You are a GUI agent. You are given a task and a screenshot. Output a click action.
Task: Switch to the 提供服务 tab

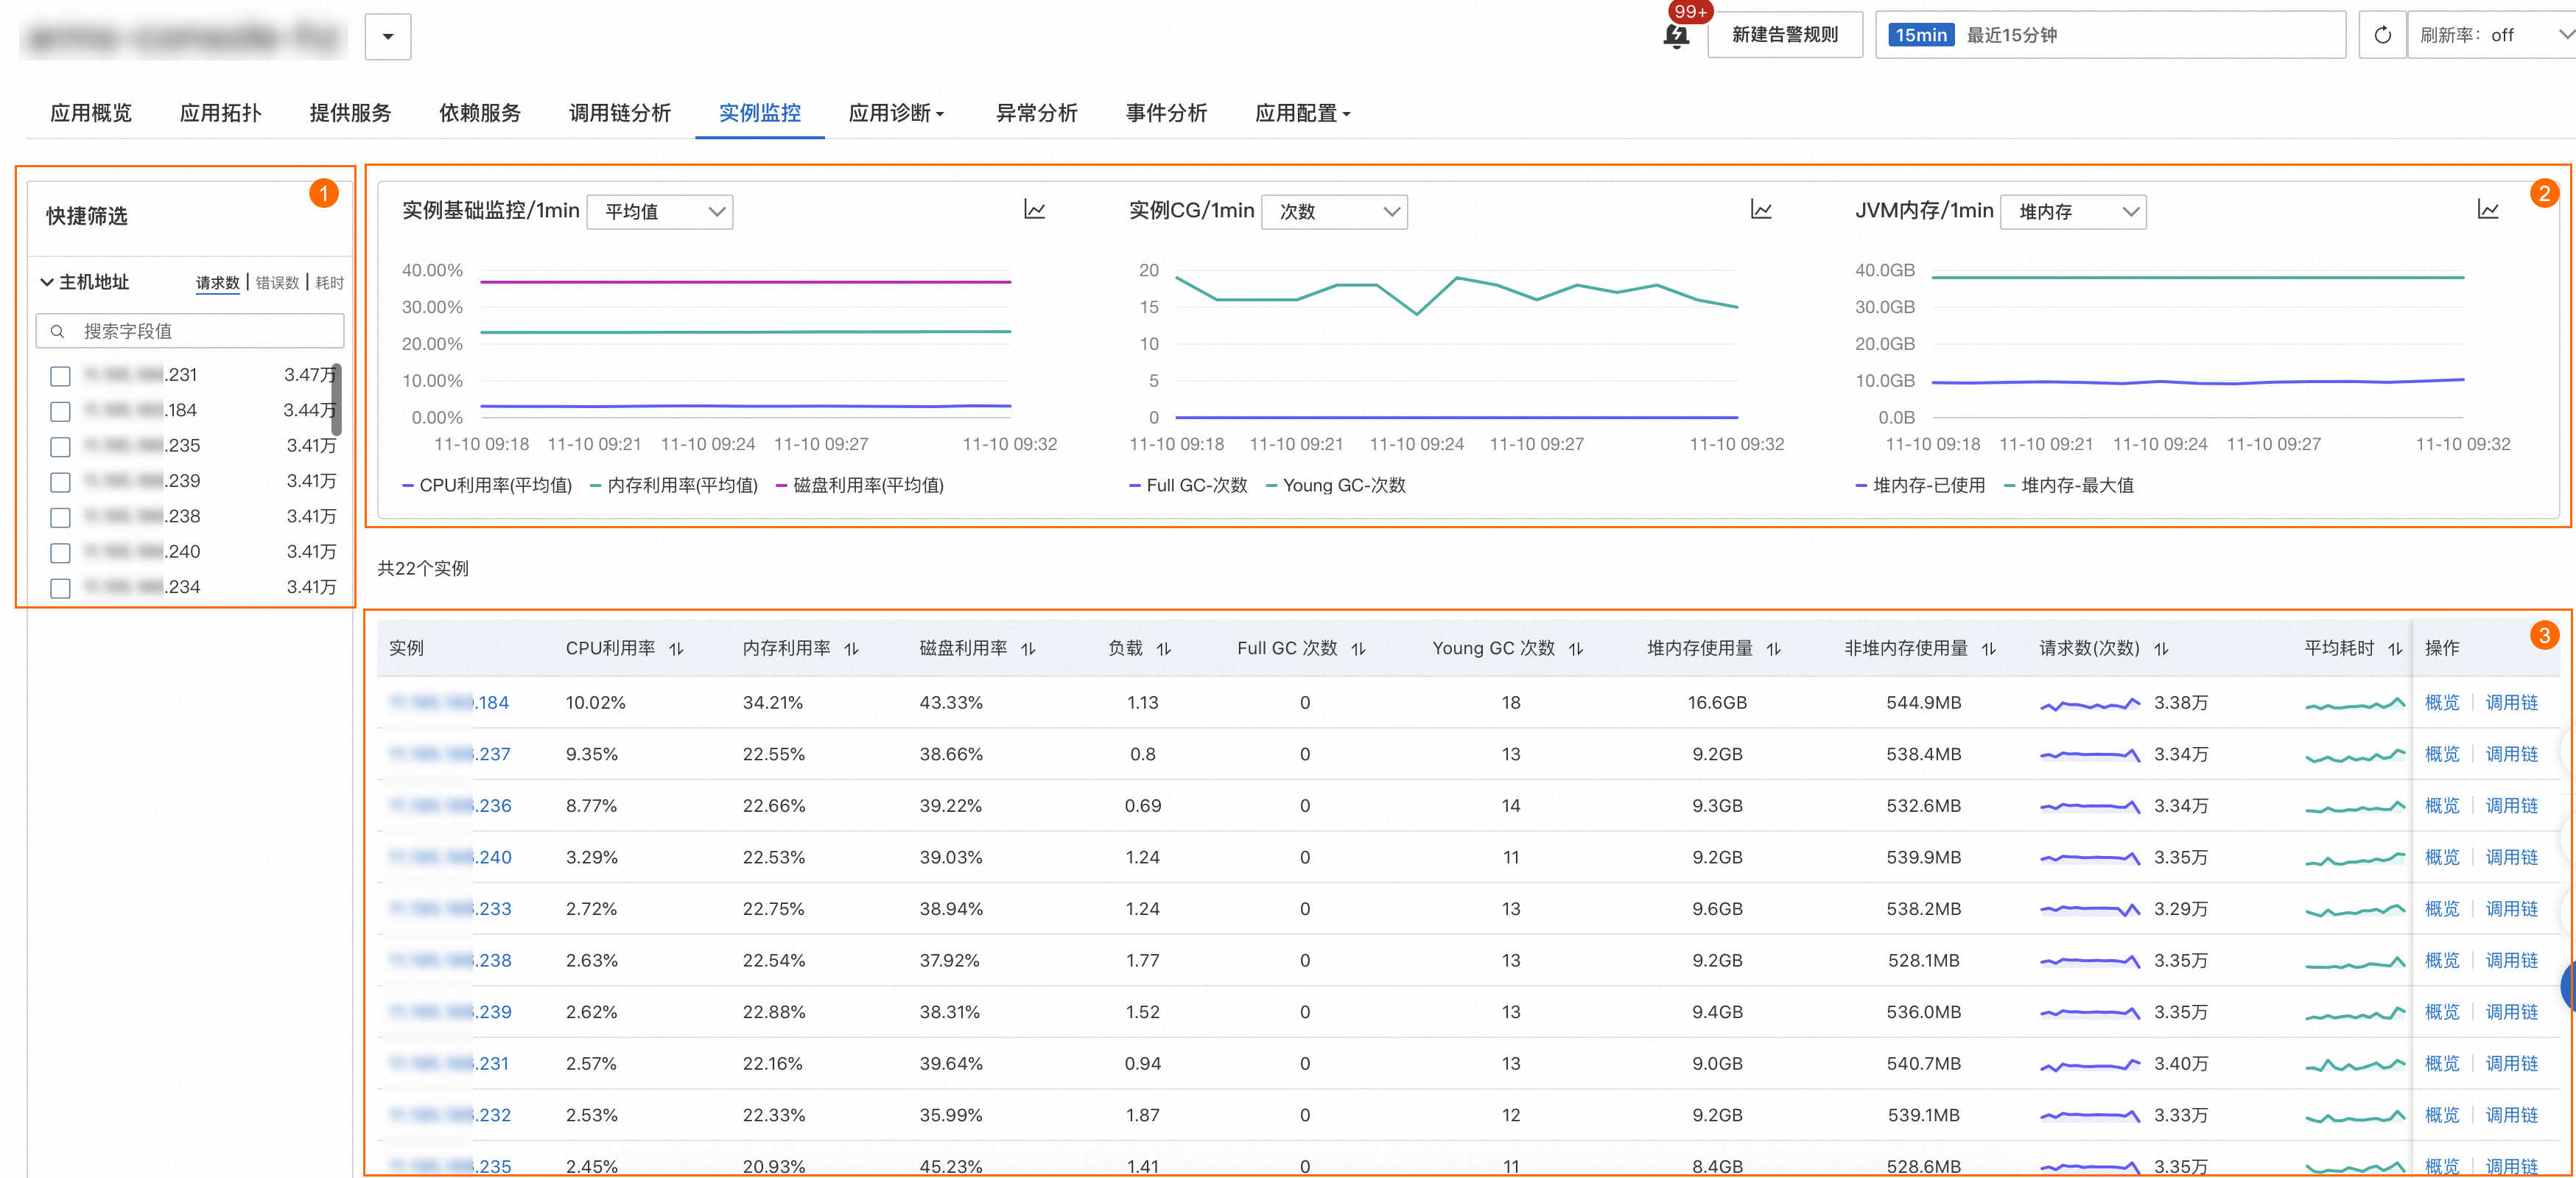[x=350, y=113]
